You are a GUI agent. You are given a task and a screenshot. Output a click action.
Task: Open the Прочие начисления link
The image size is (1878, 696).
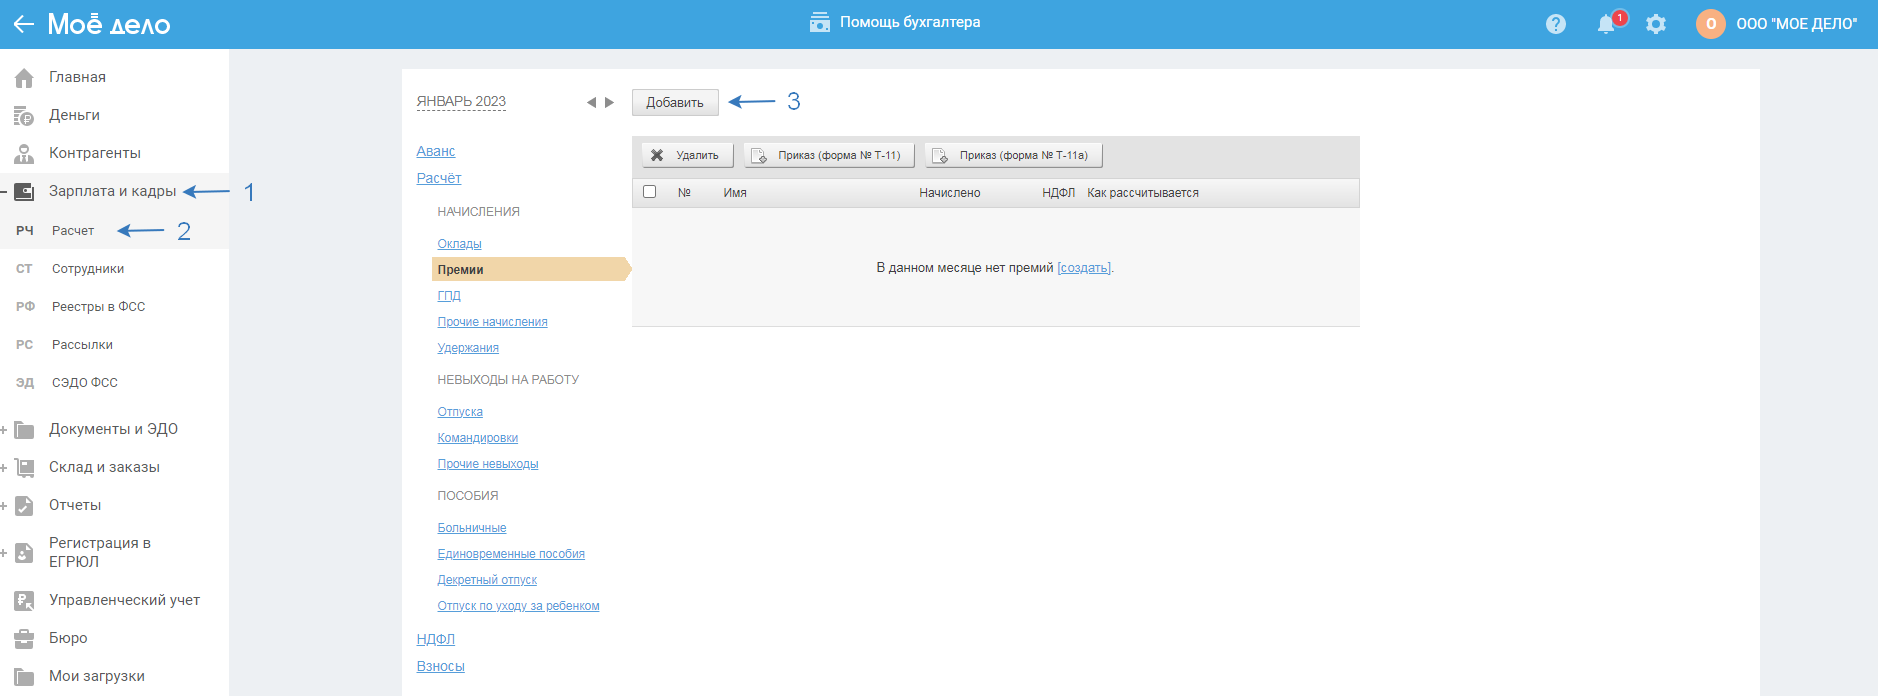click(492, 322)
